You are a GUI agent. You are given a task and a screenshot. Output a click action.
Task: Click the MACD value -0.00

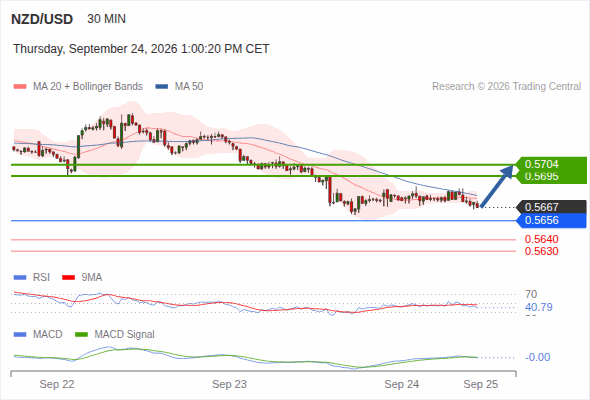538,357
